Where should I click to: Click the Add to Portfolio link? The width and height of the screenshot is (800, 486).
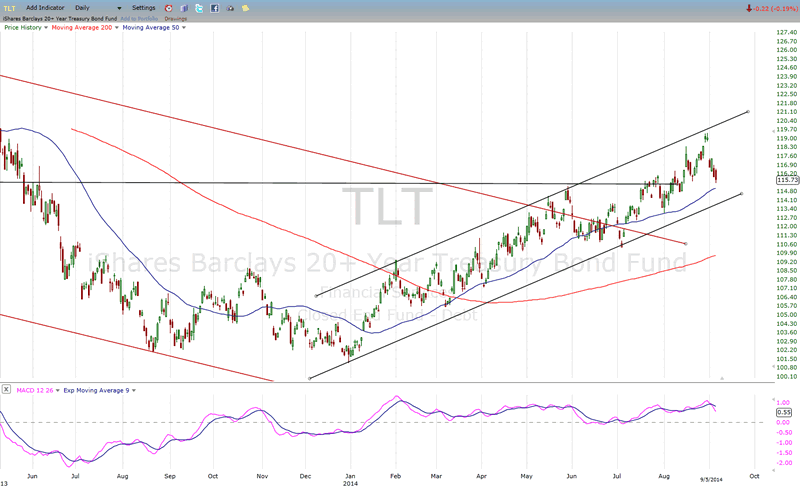(x=139, y=19)
